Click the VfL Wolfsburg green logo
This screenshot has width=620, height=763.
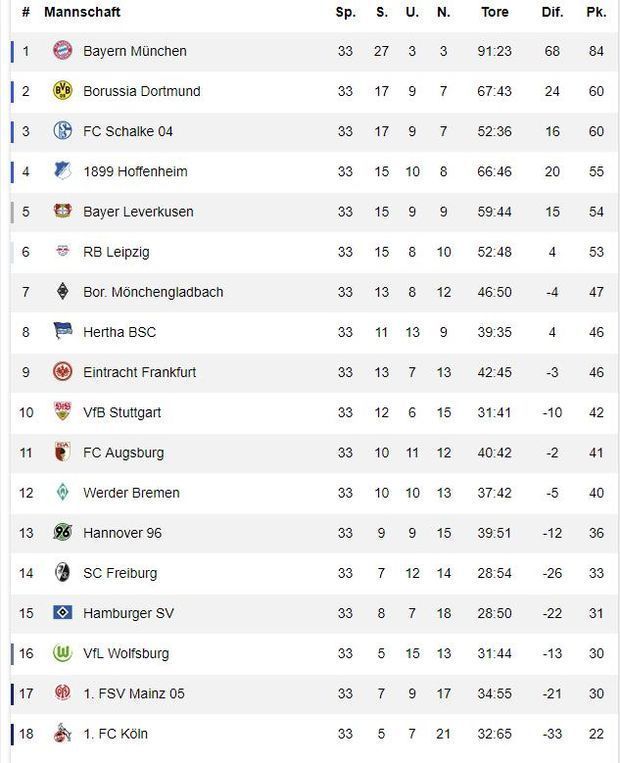point(62,653)
